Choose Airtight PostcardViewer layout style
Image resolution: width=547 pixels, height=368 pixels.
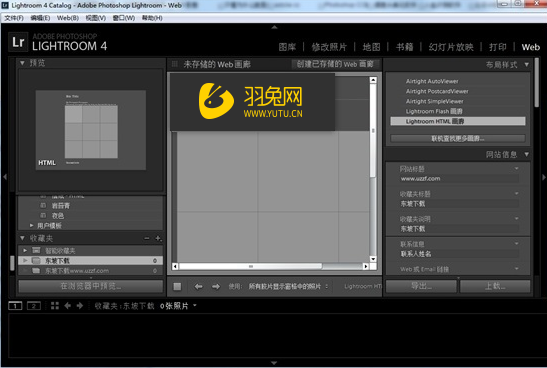pyautogui.click(x=458, y=91)
